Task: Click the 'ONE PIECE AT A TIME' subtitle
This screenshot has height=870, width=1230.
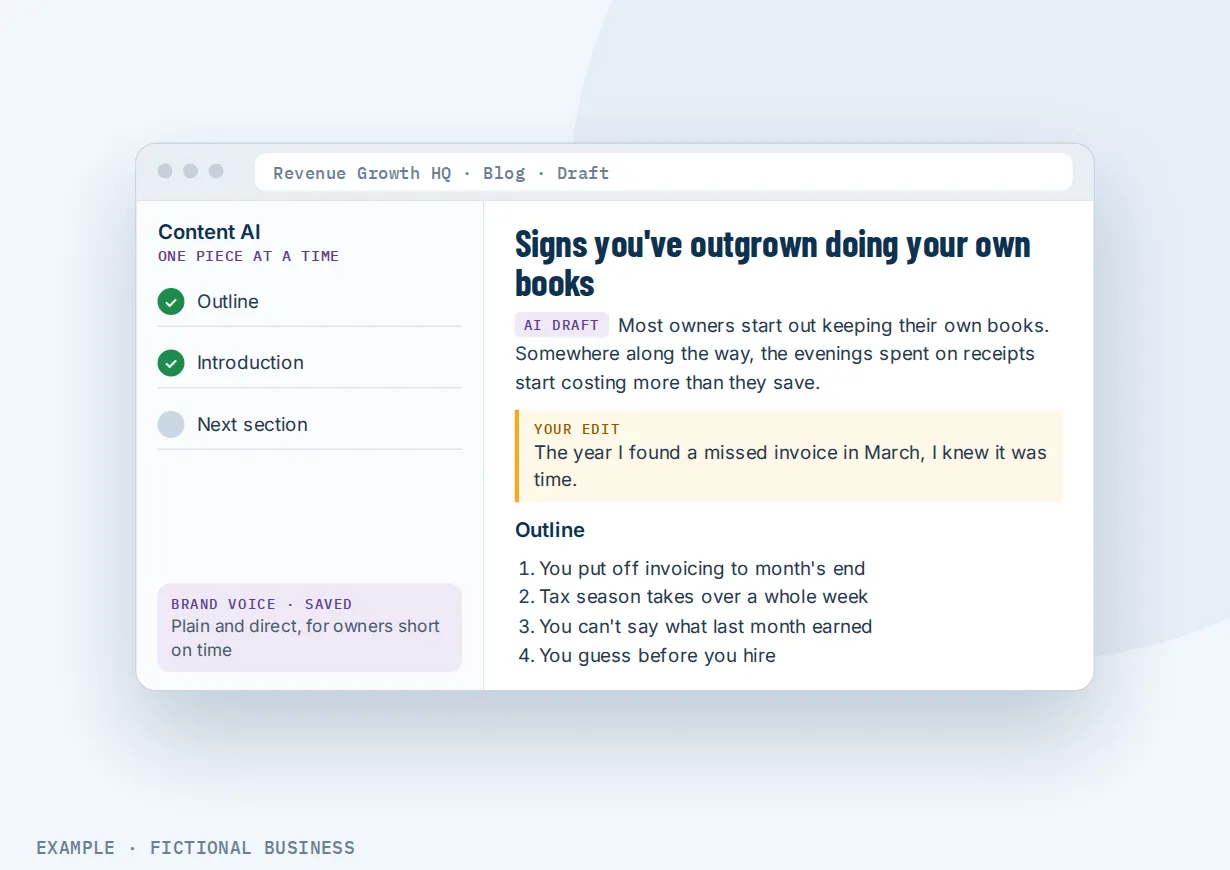Action: point(248,256)
